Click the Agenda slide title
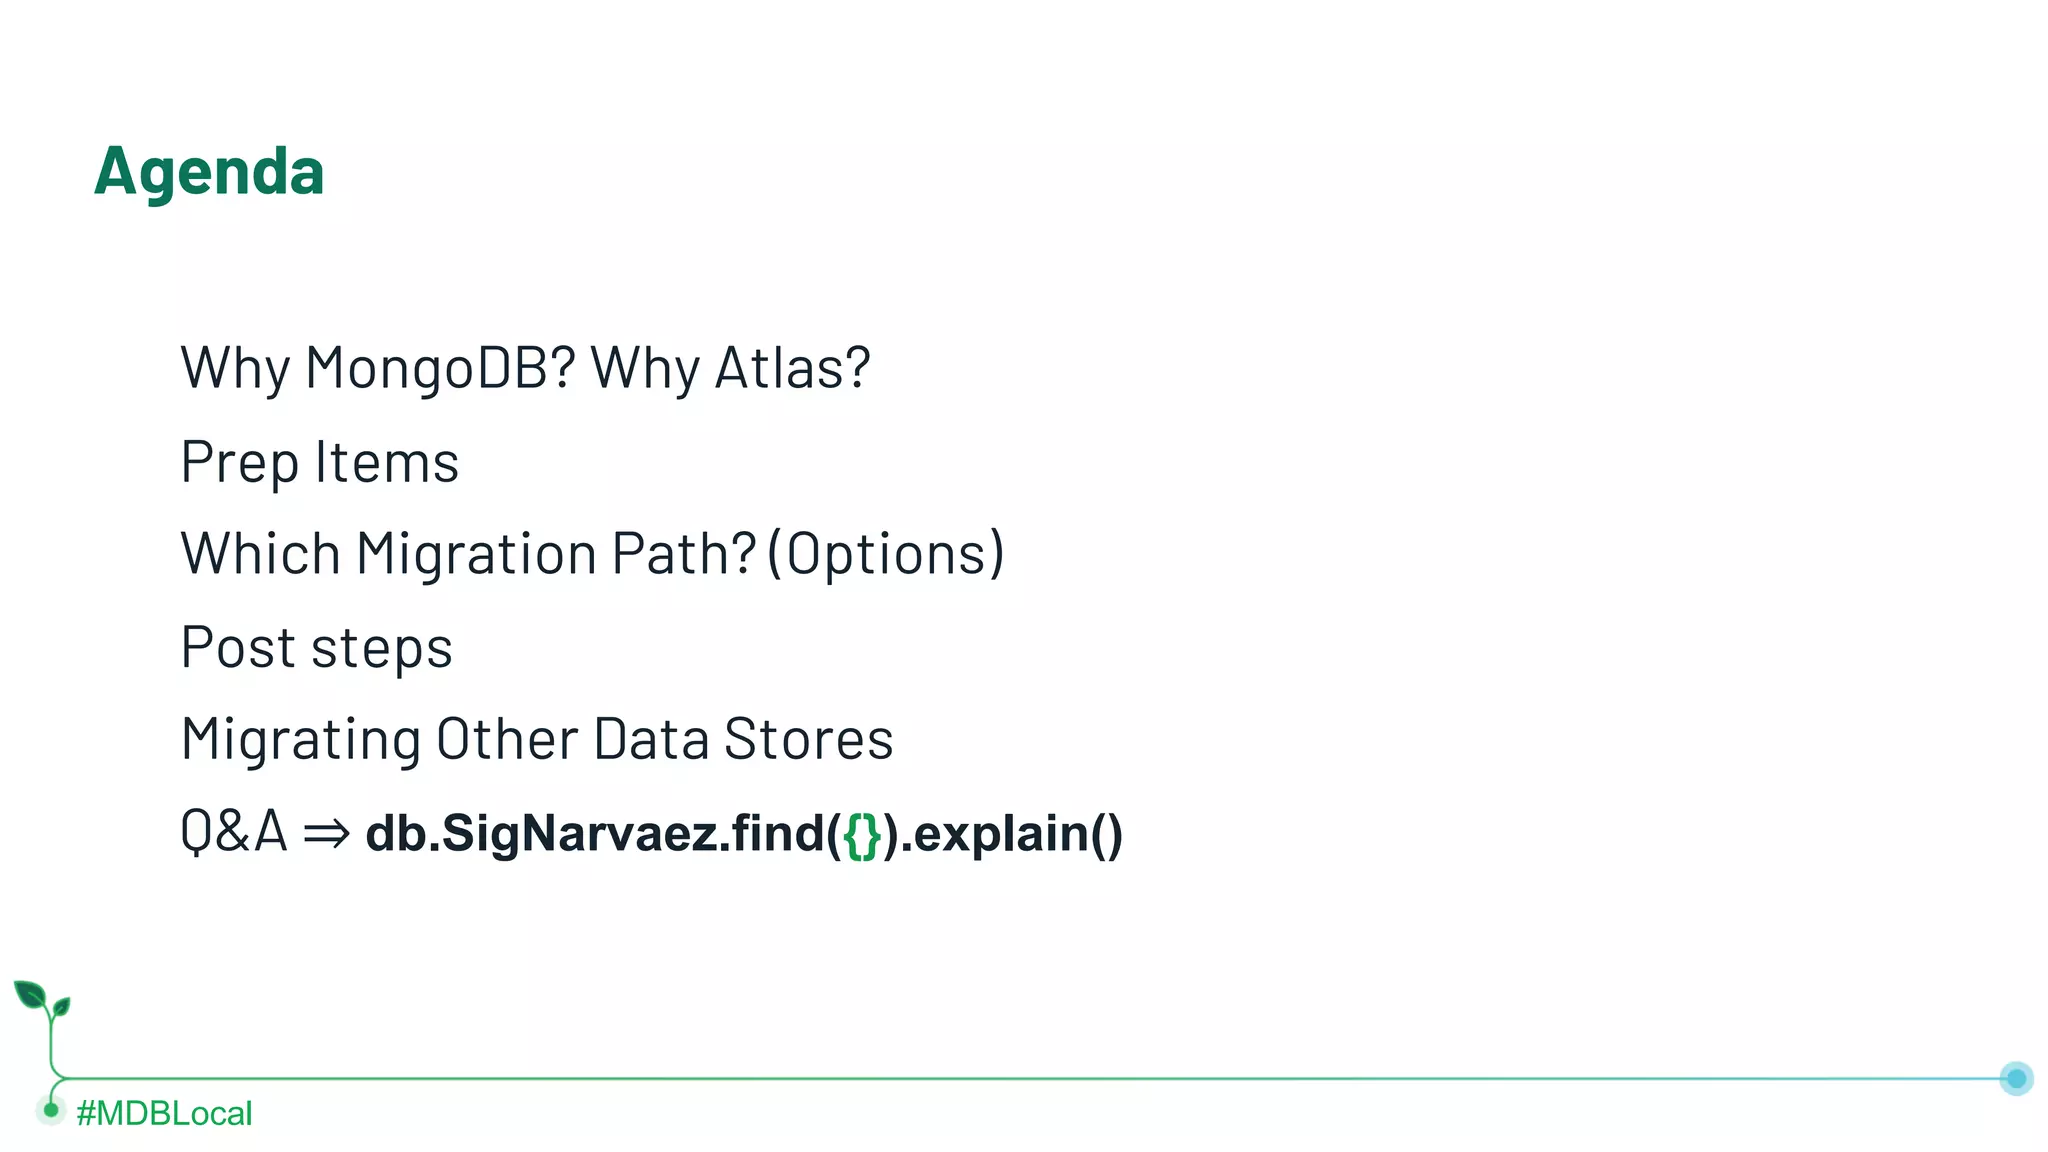The image size is (2048, 1152). point(209,171)
